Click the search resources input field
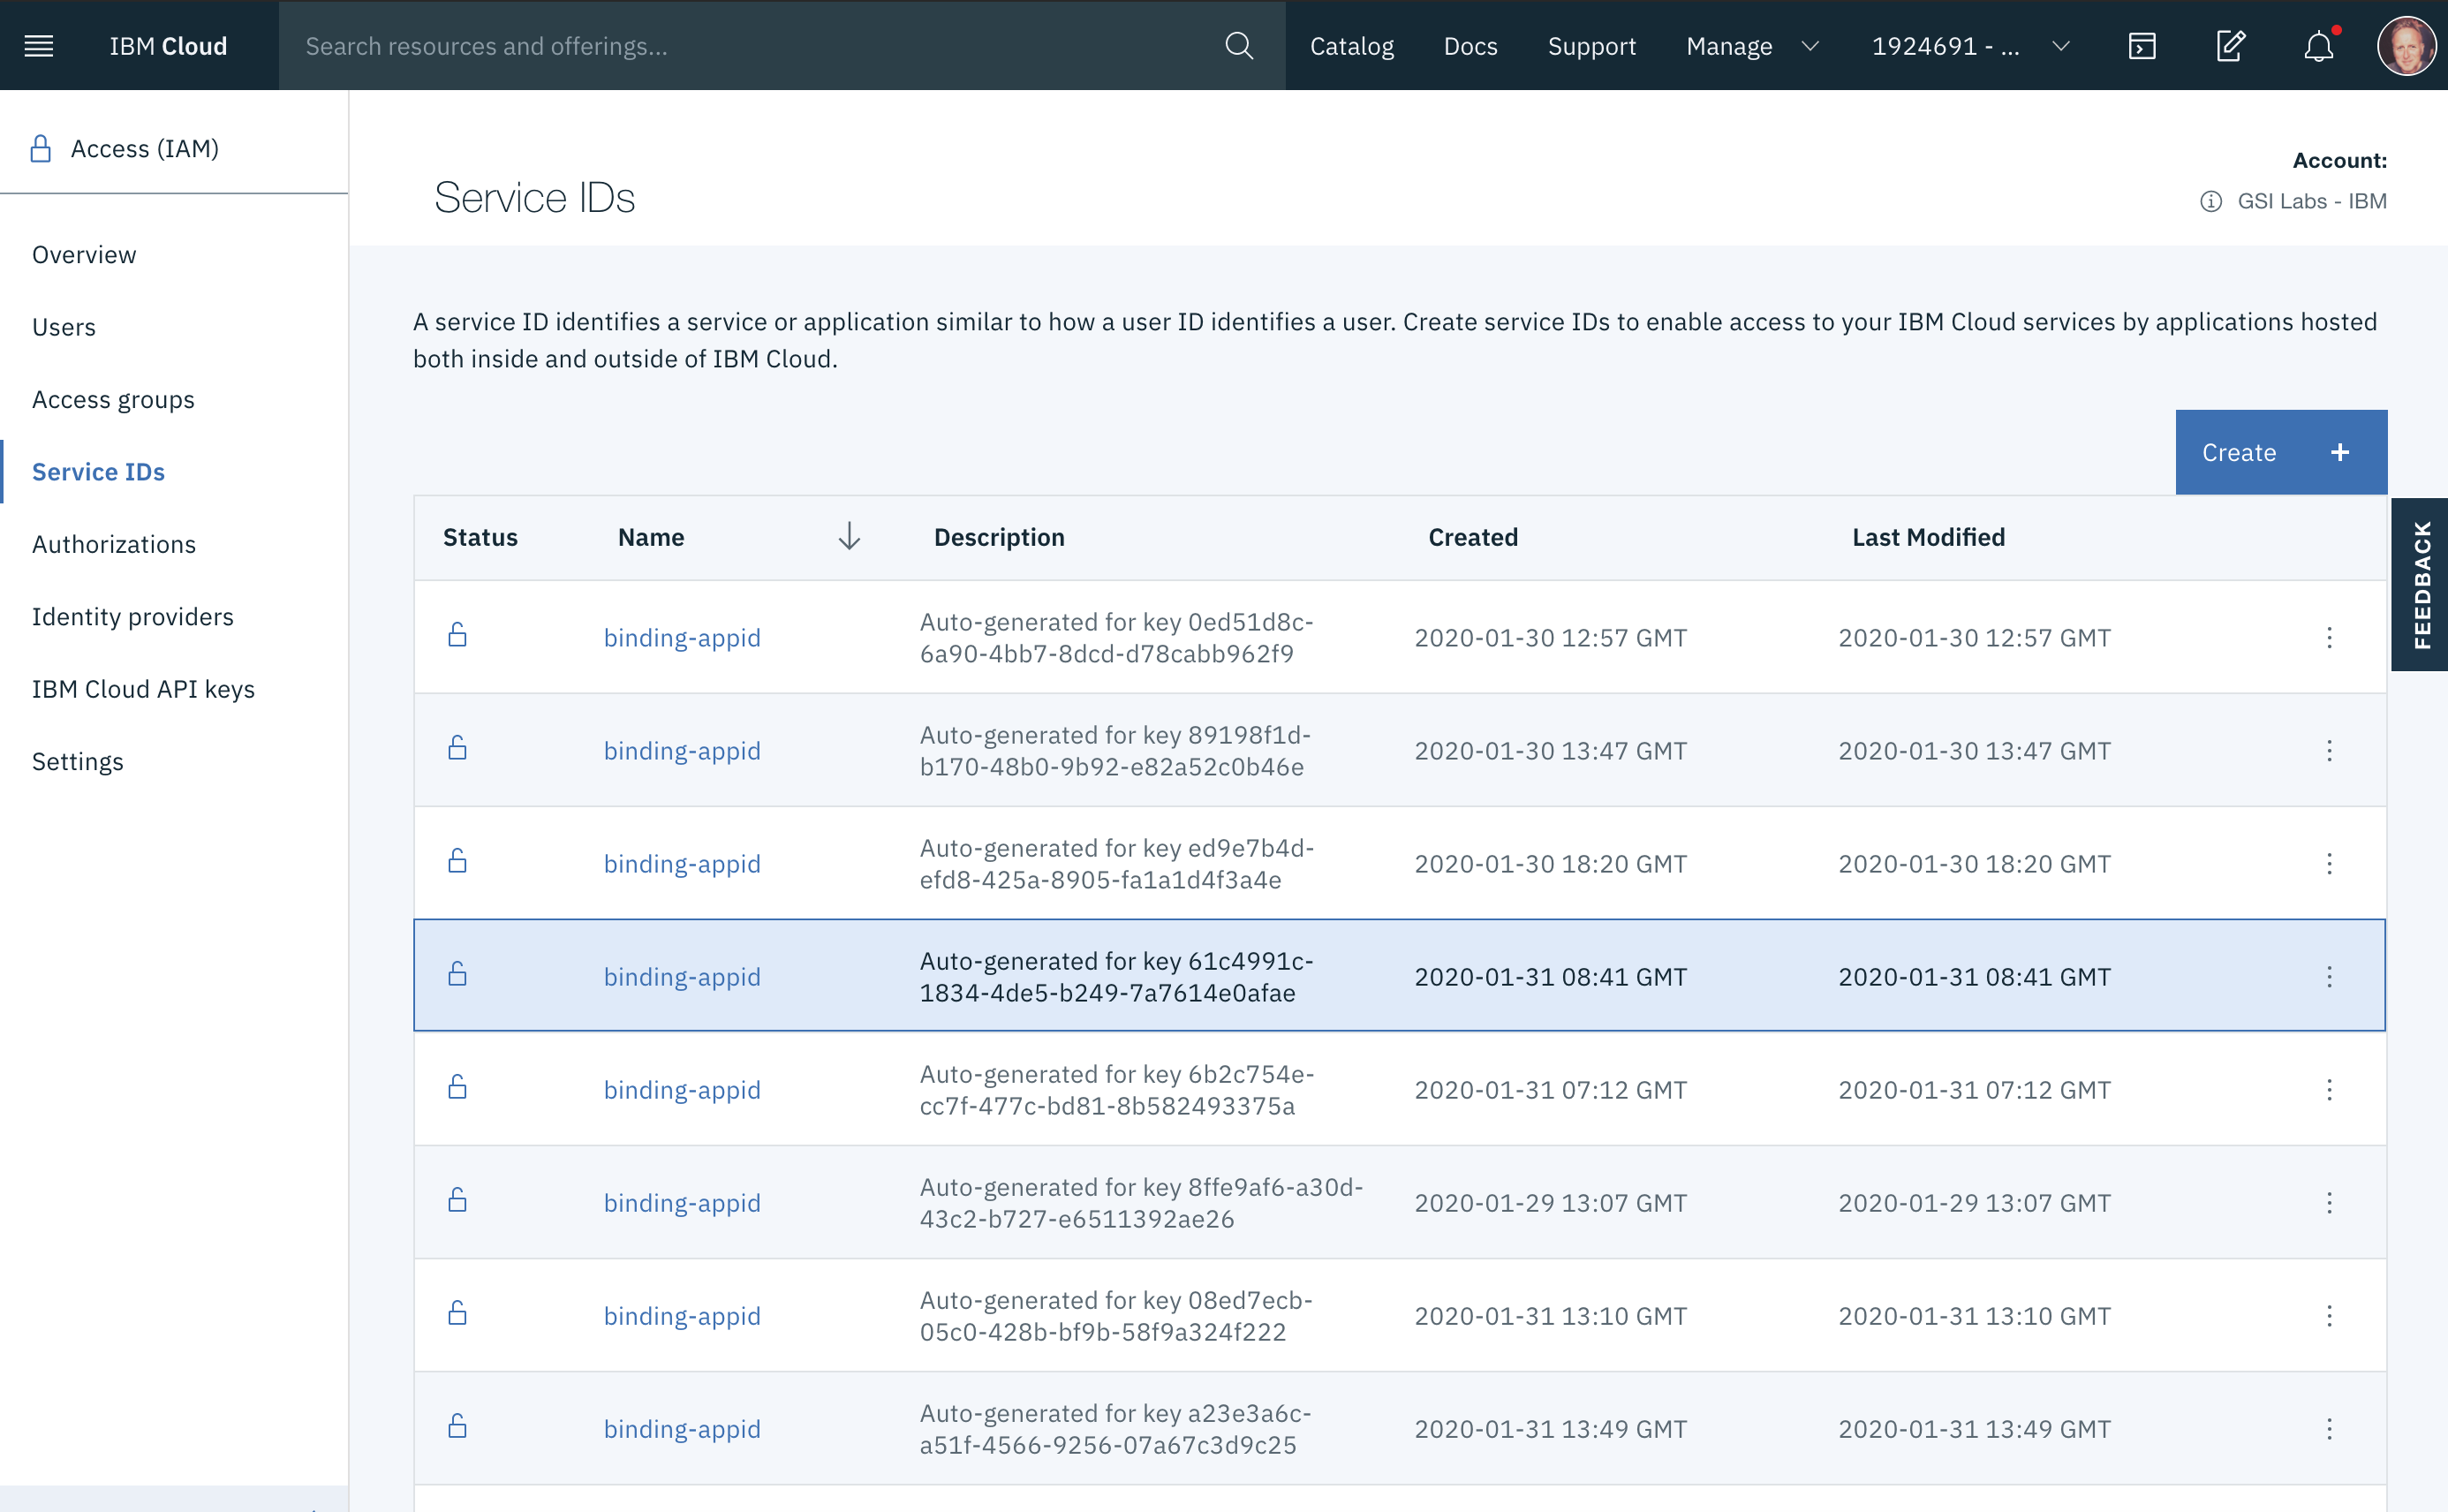This screenshot has width=2448, height=1512. pos(700,45)
